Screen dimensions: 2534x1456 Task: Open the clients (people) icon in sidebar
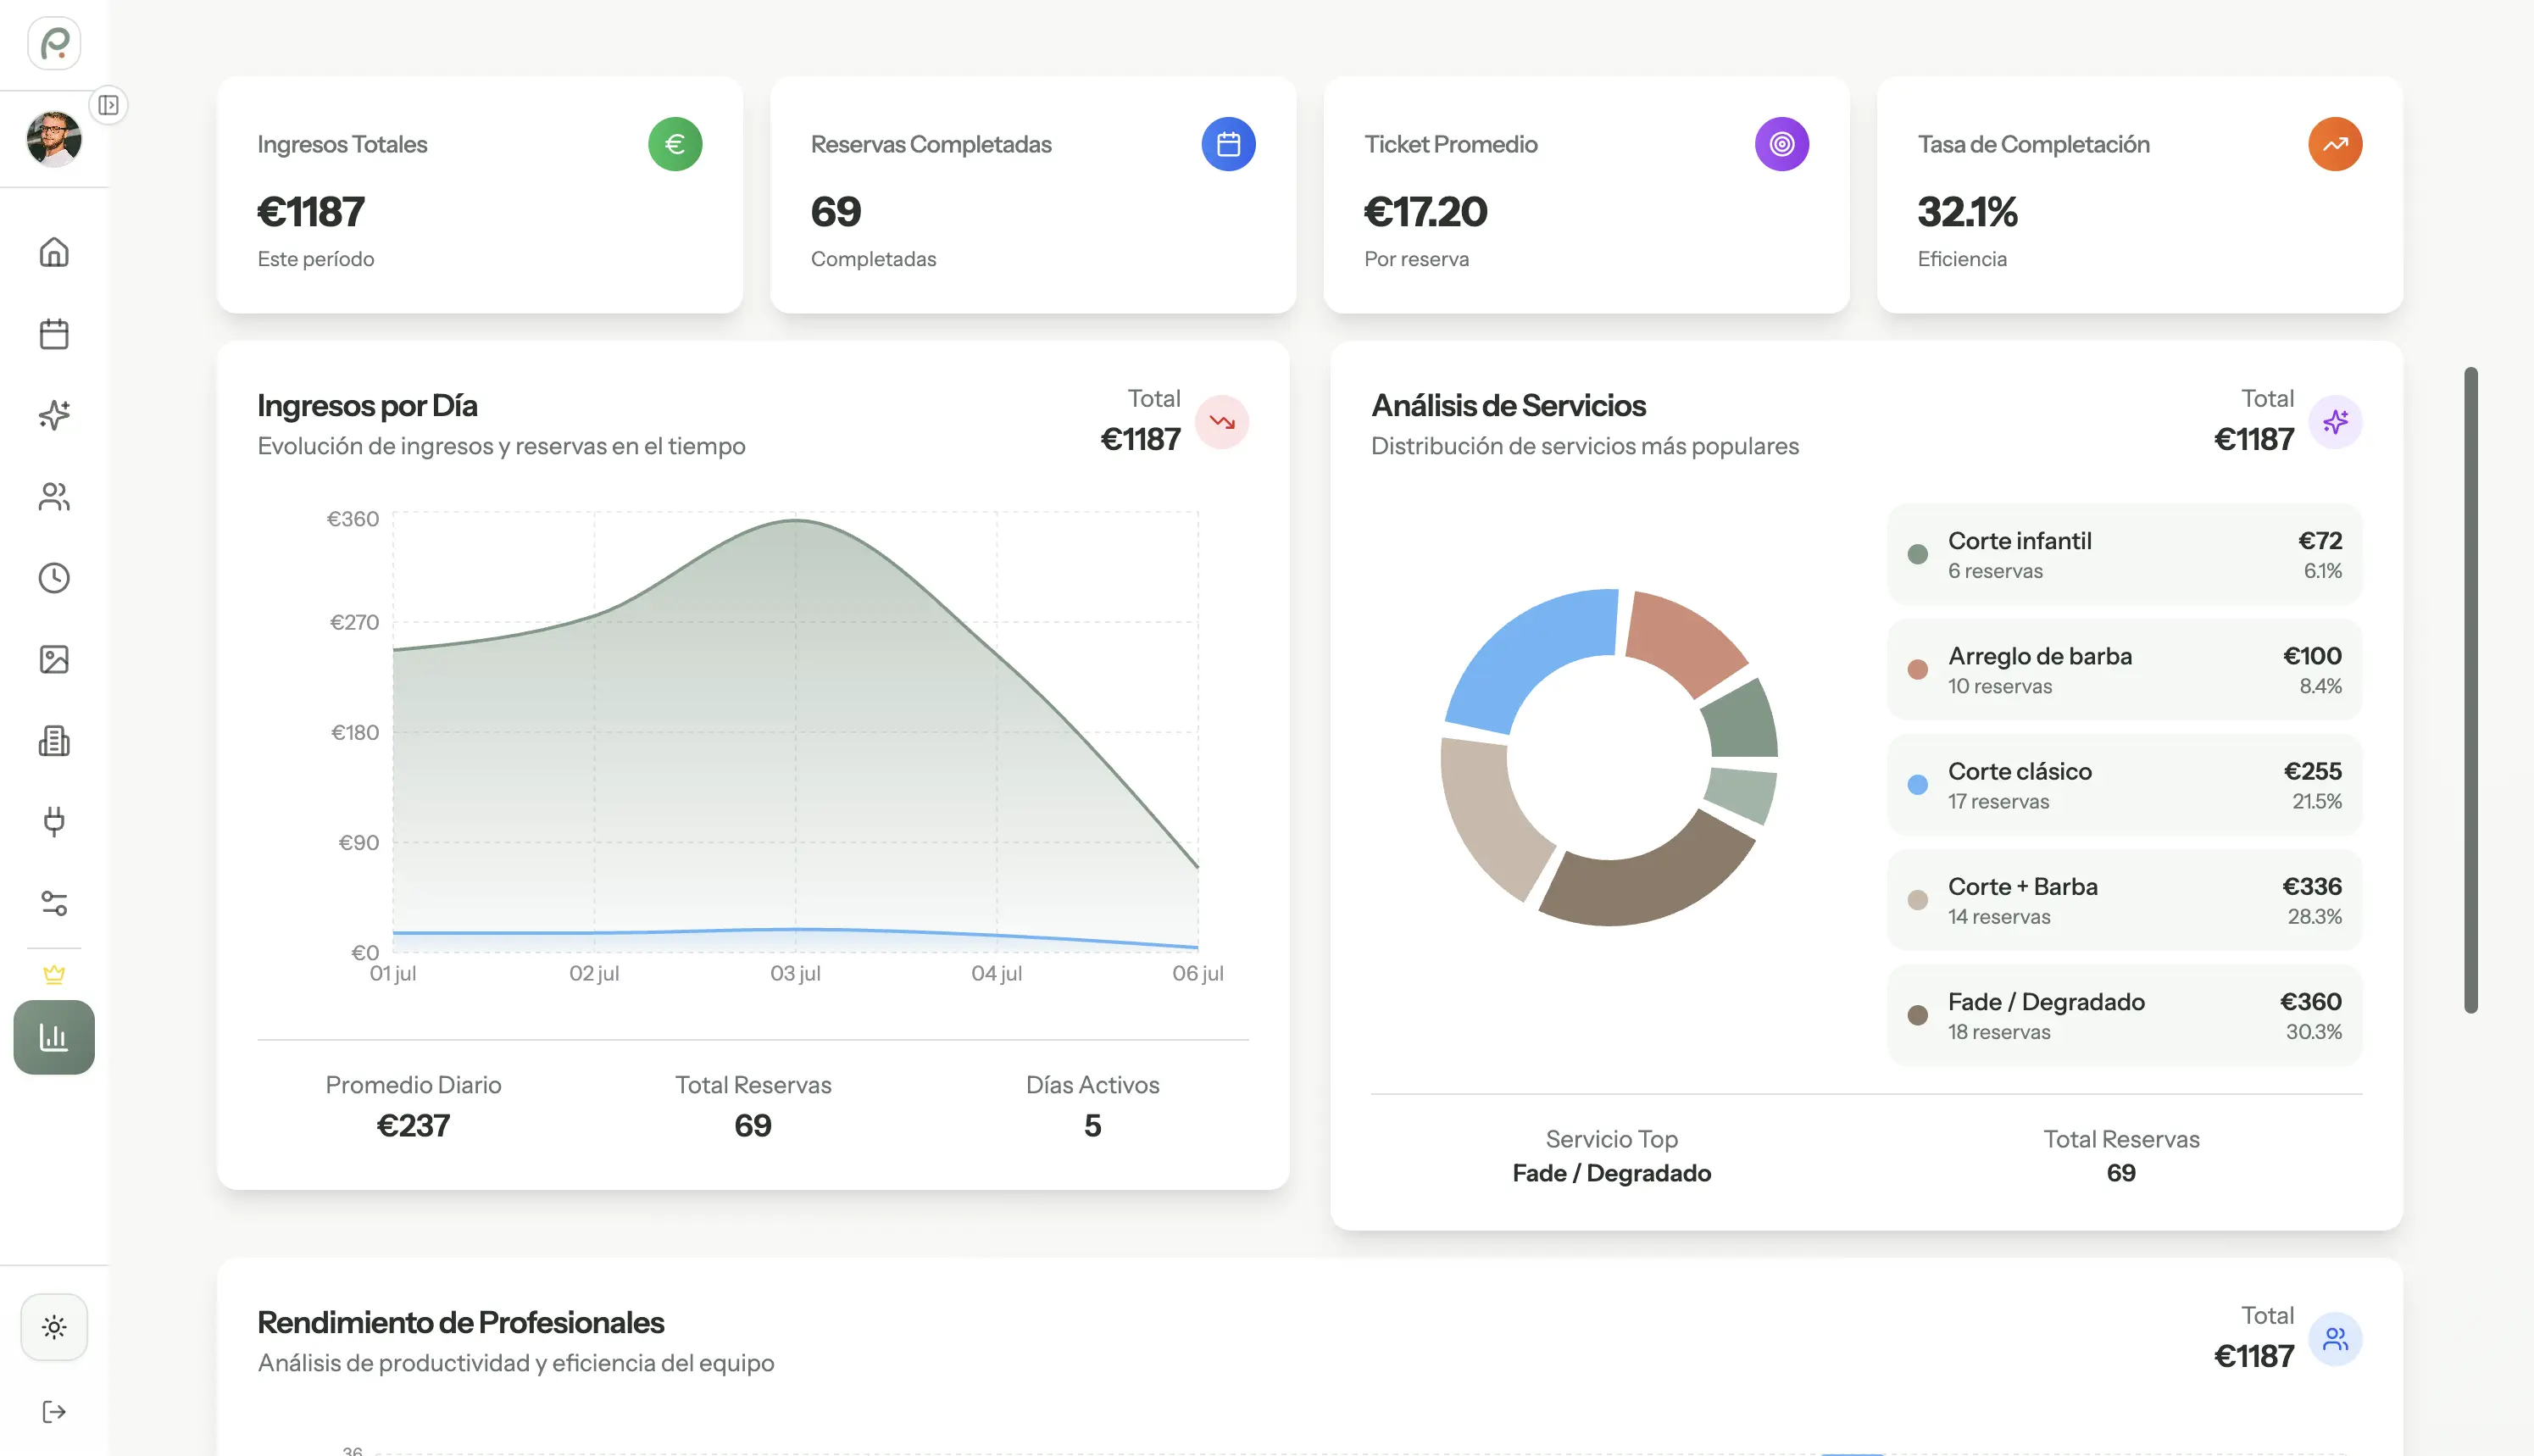point(54,497)
